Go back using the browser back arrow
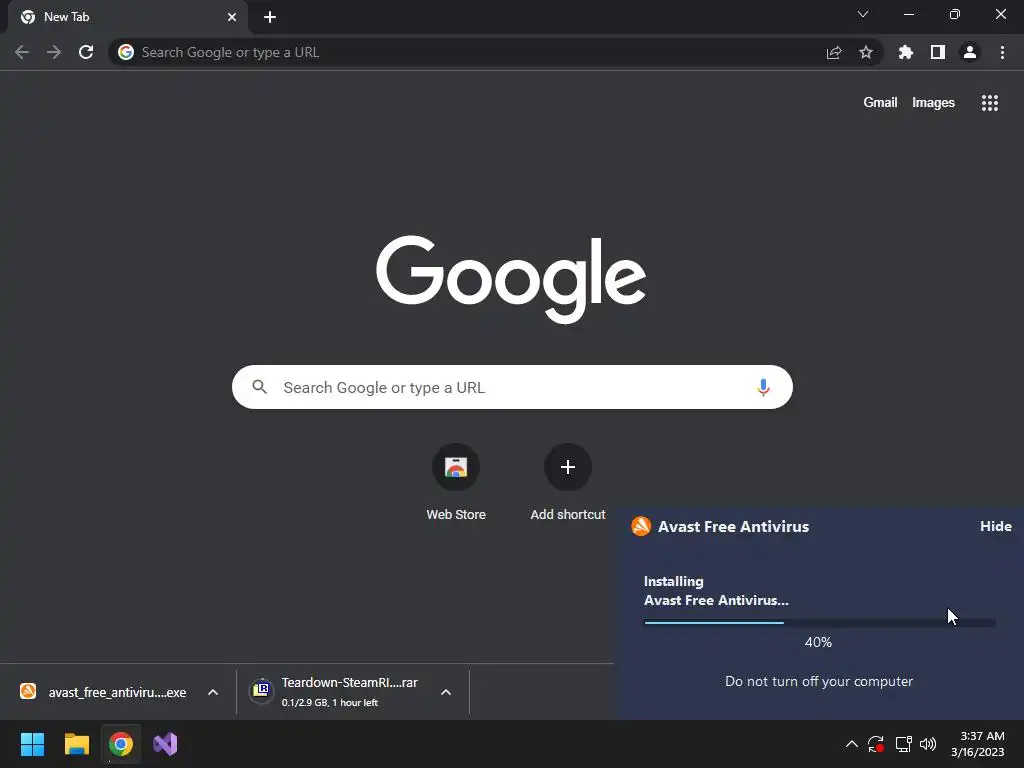This screenshot has height=768, width=1024. coord(22,52)
